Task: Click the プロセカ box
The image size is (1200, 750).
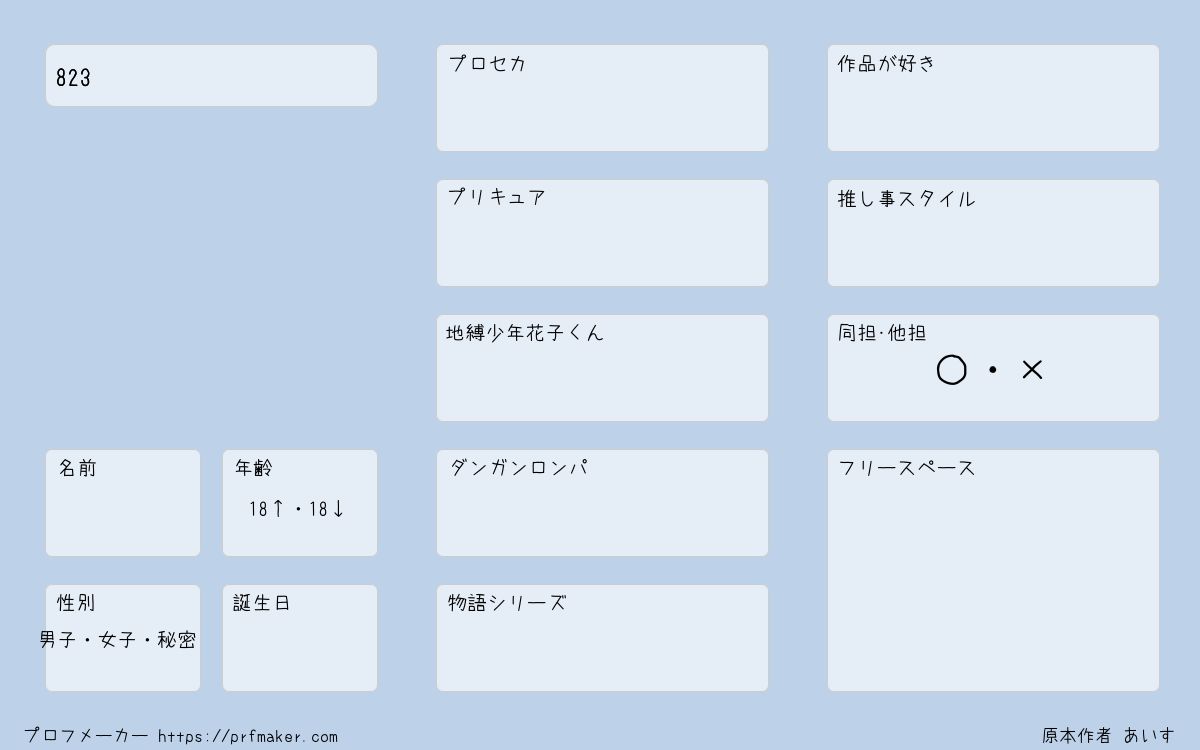Action: [602, 98]
